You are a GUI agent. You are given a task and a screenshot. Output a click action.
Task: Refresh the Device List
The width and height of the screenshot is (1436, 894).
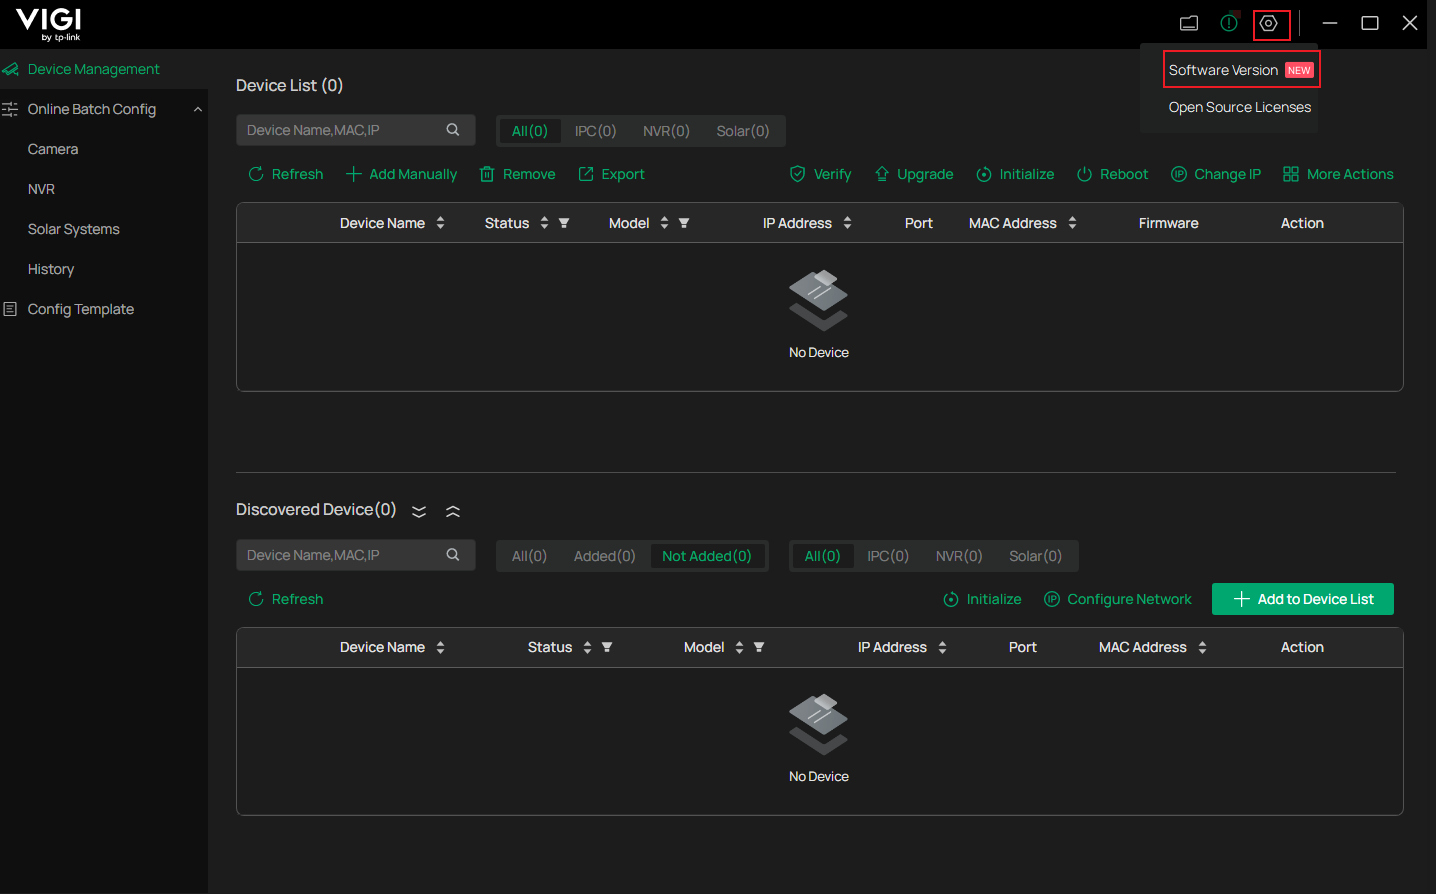(x=286, y=174)
